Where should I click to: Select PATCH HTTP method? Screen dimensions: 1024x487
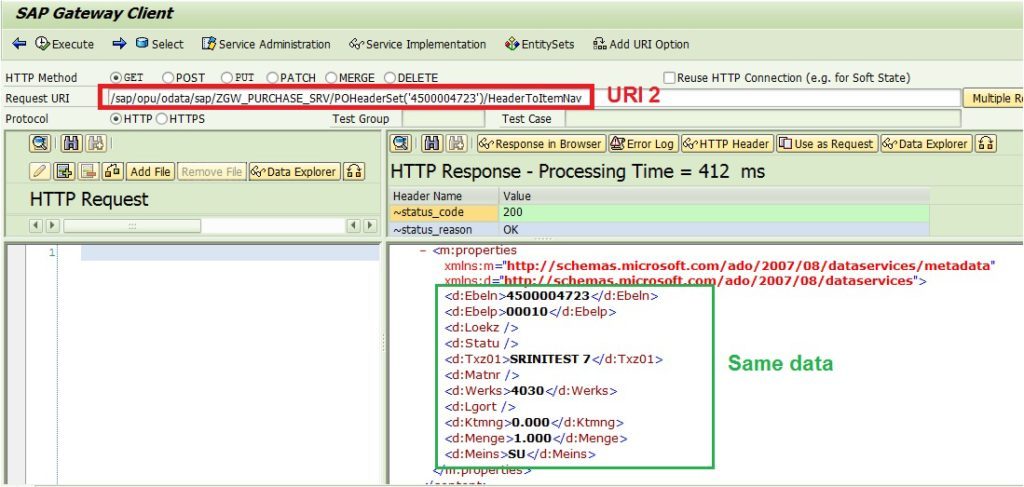[x=272, y=78]
